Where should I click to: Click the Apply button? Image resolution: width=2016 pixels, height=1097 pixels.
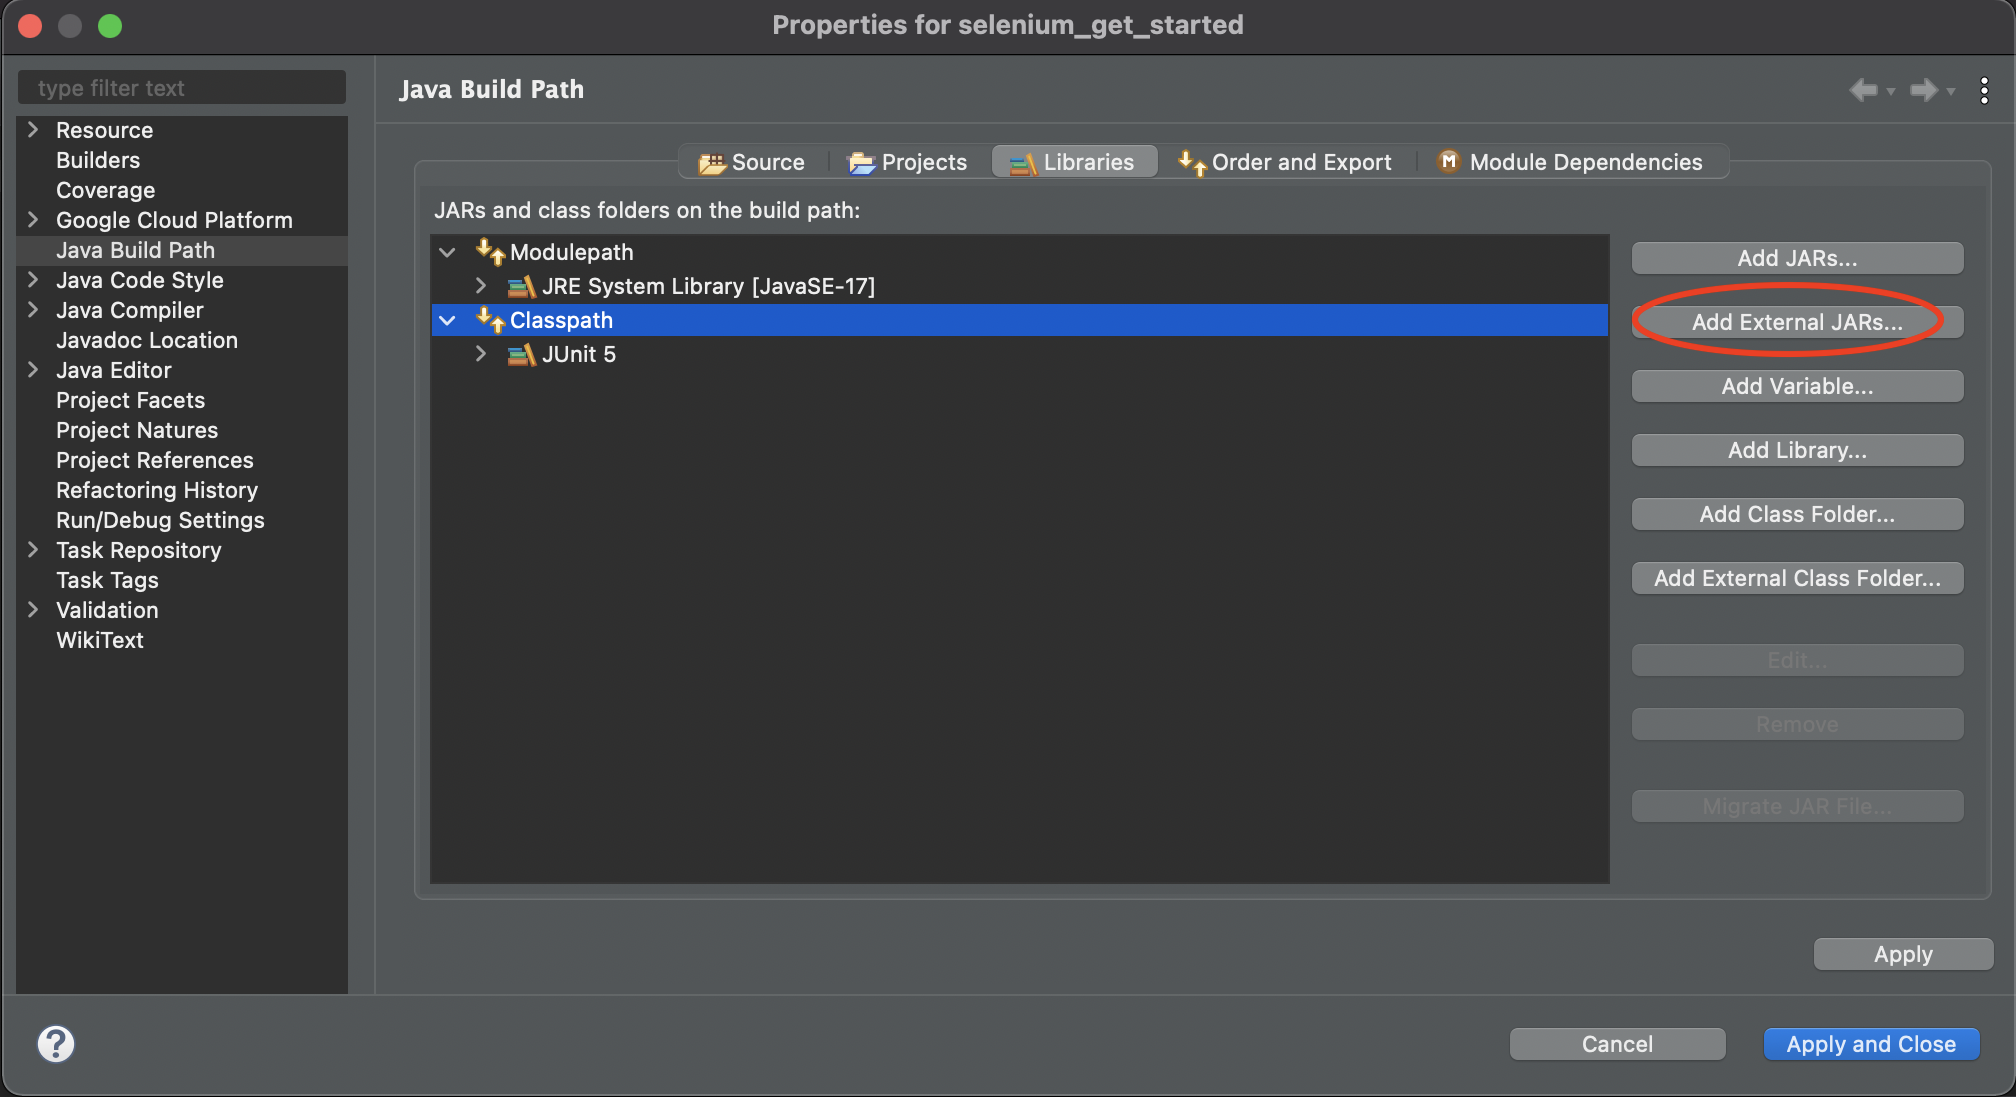[x=1903, y=954]
